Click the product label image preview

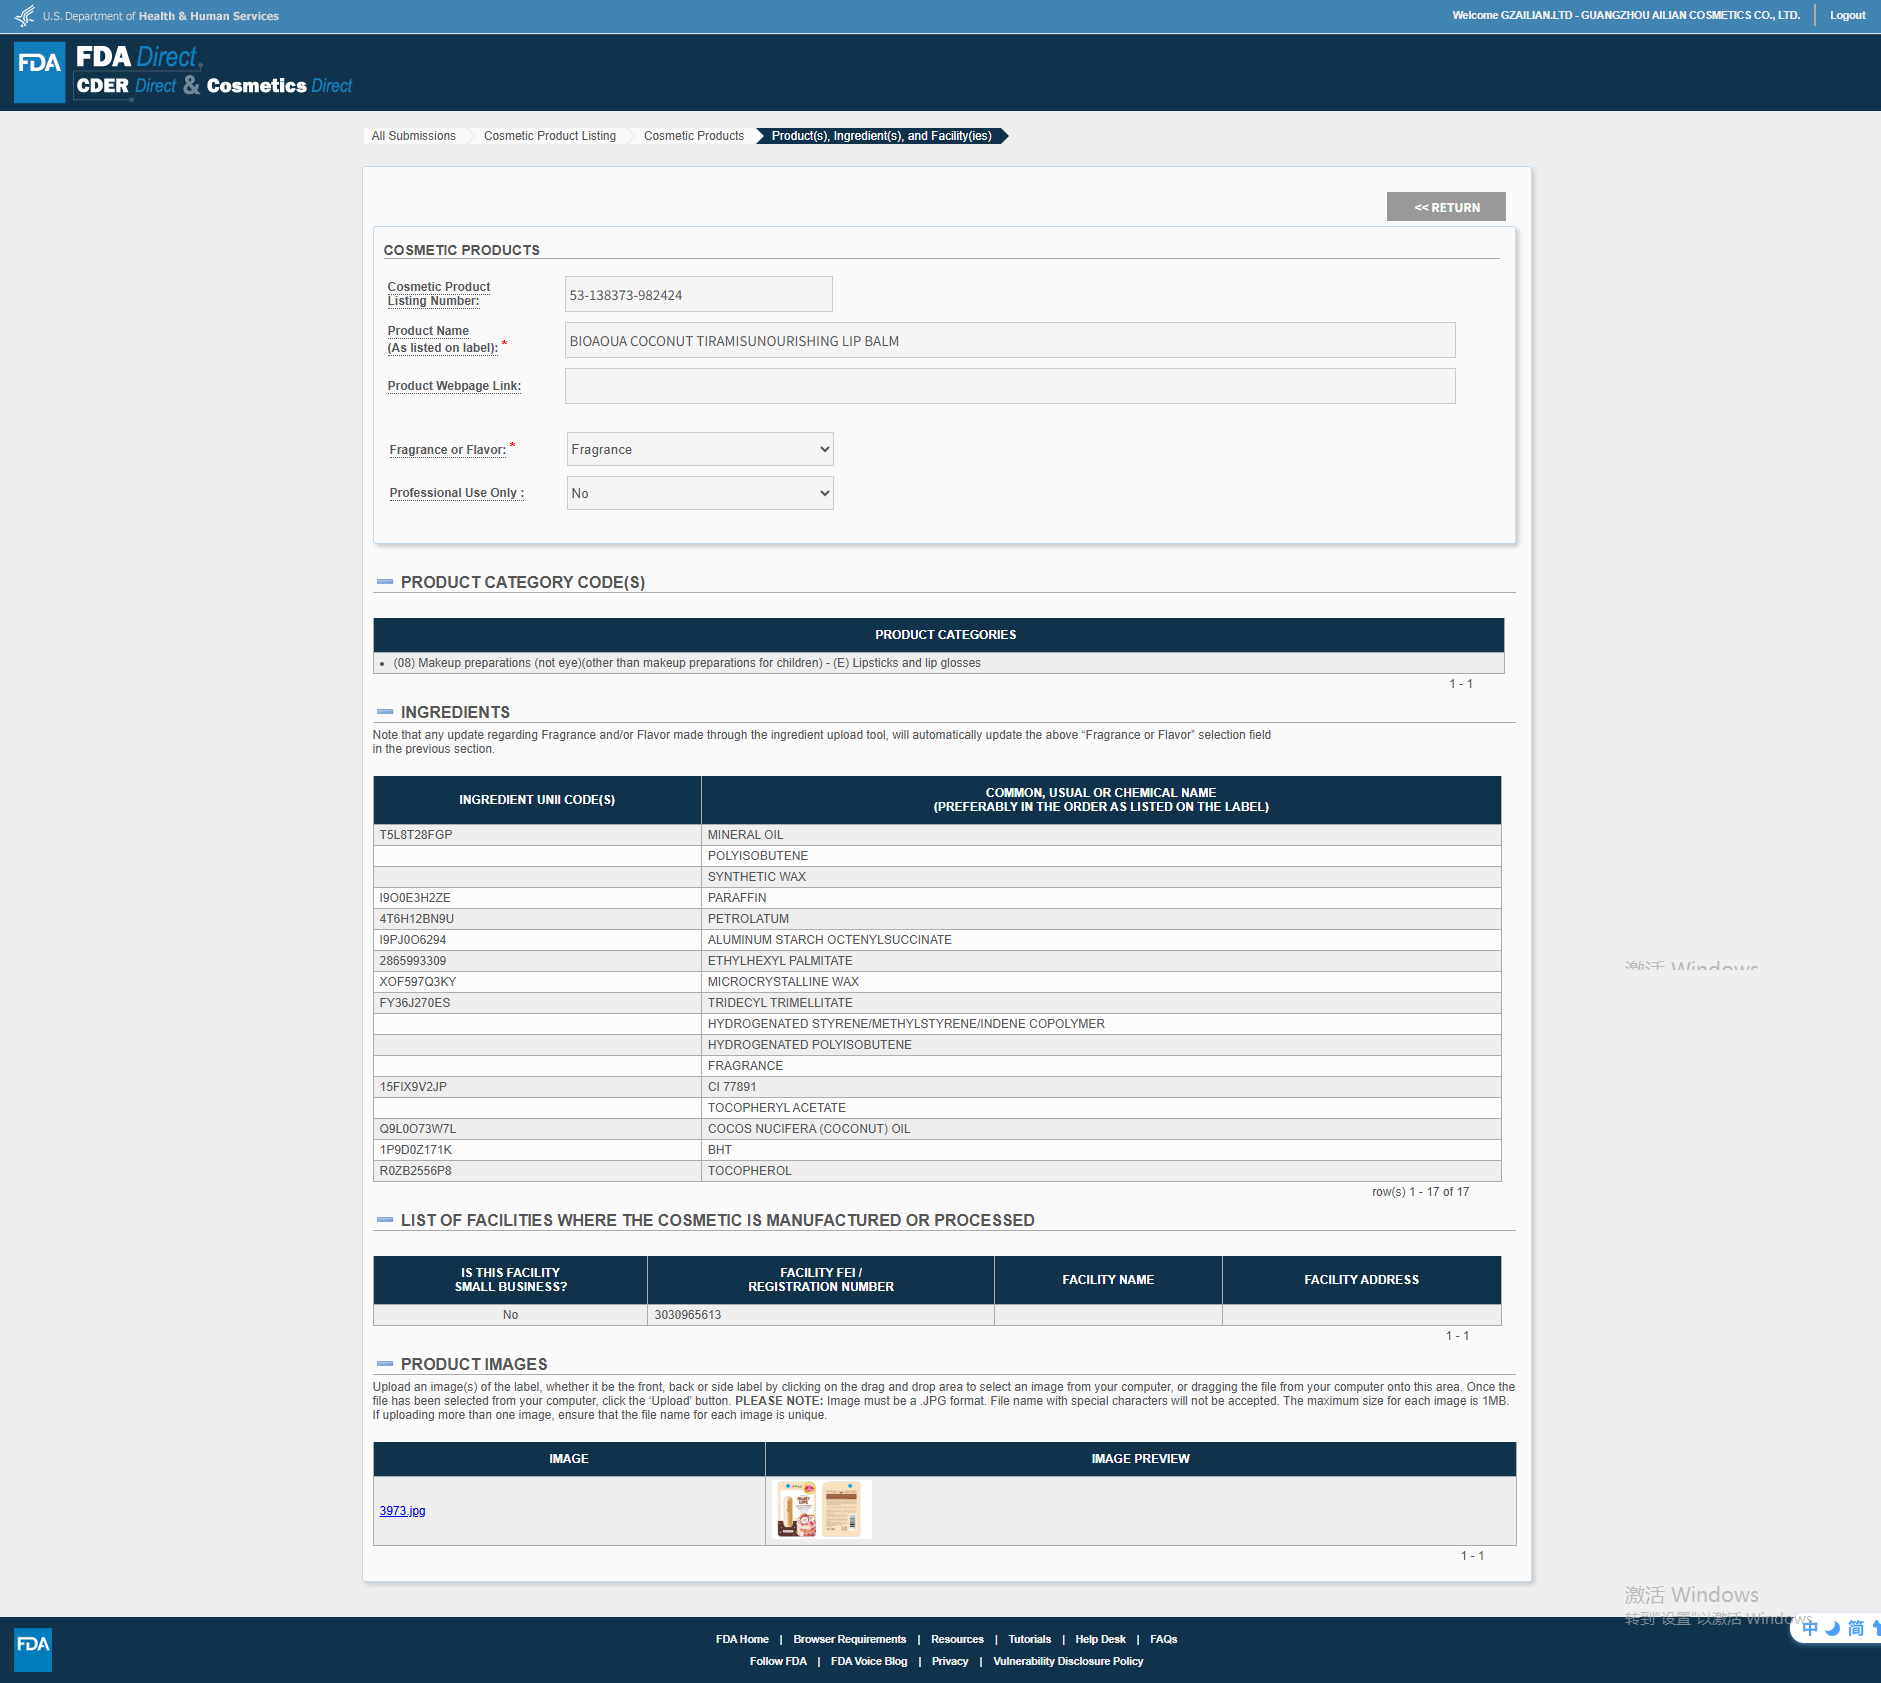pyautogui.click(x=821, y=1510)
